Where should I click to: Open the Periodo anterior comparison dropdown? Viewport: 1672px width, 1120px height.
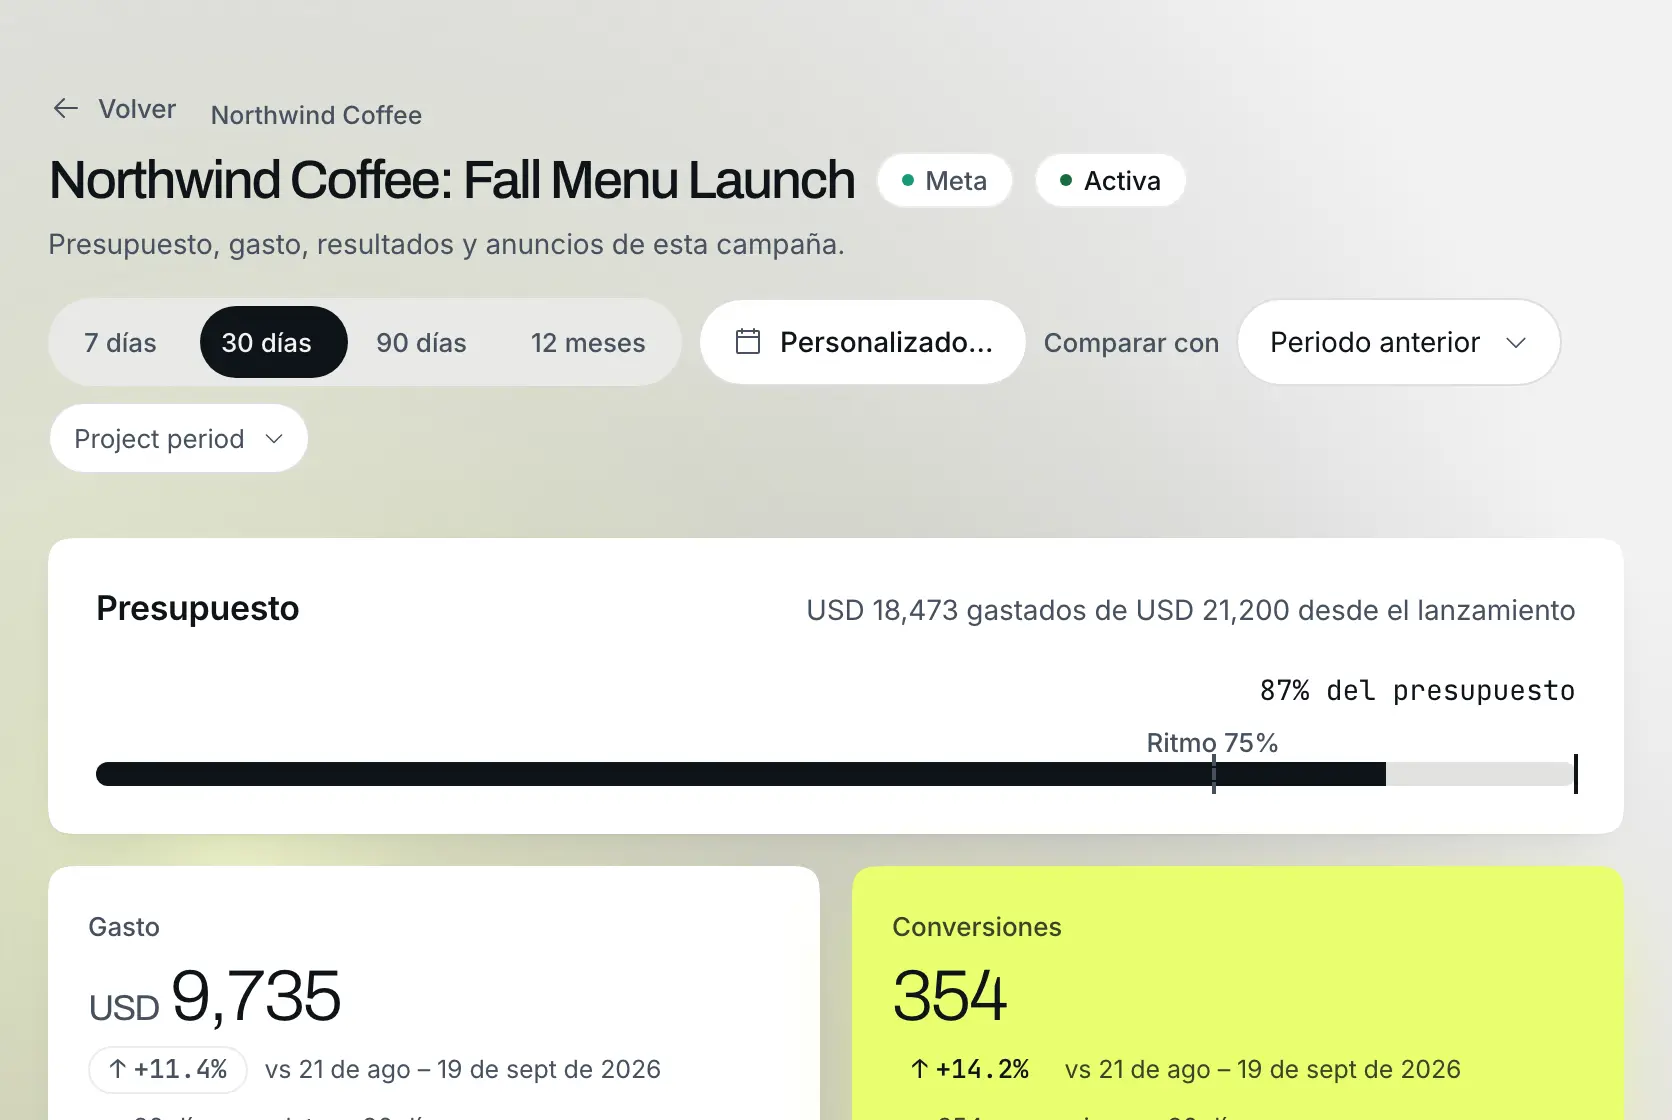coord(1398,342)
